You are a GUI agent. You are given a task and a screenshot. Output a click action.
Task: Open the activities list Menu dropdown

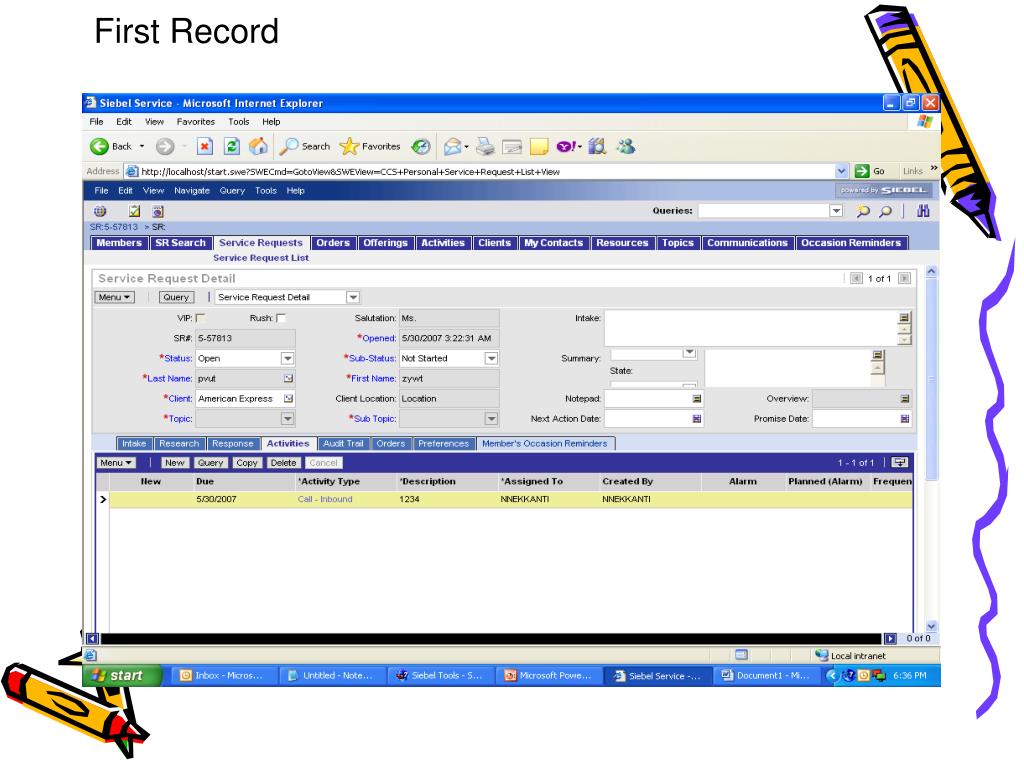(x=116, y=462)
